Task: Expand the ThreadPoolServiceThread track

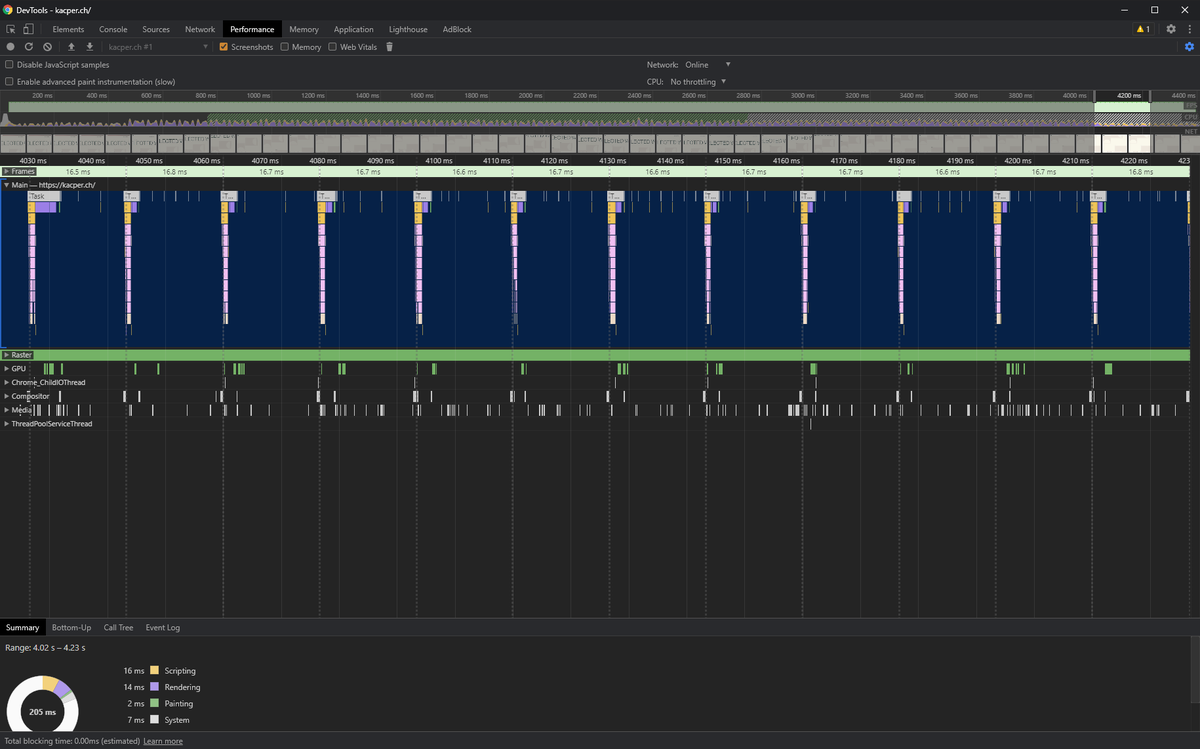Action: pyautogui.click(x=6, y=424)
